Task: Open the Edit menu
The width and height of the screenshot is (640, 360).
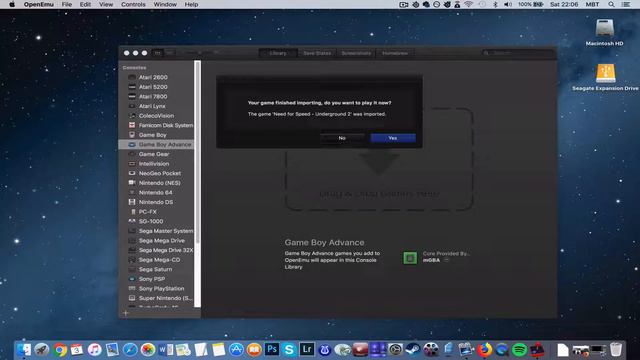Action: 85,4
